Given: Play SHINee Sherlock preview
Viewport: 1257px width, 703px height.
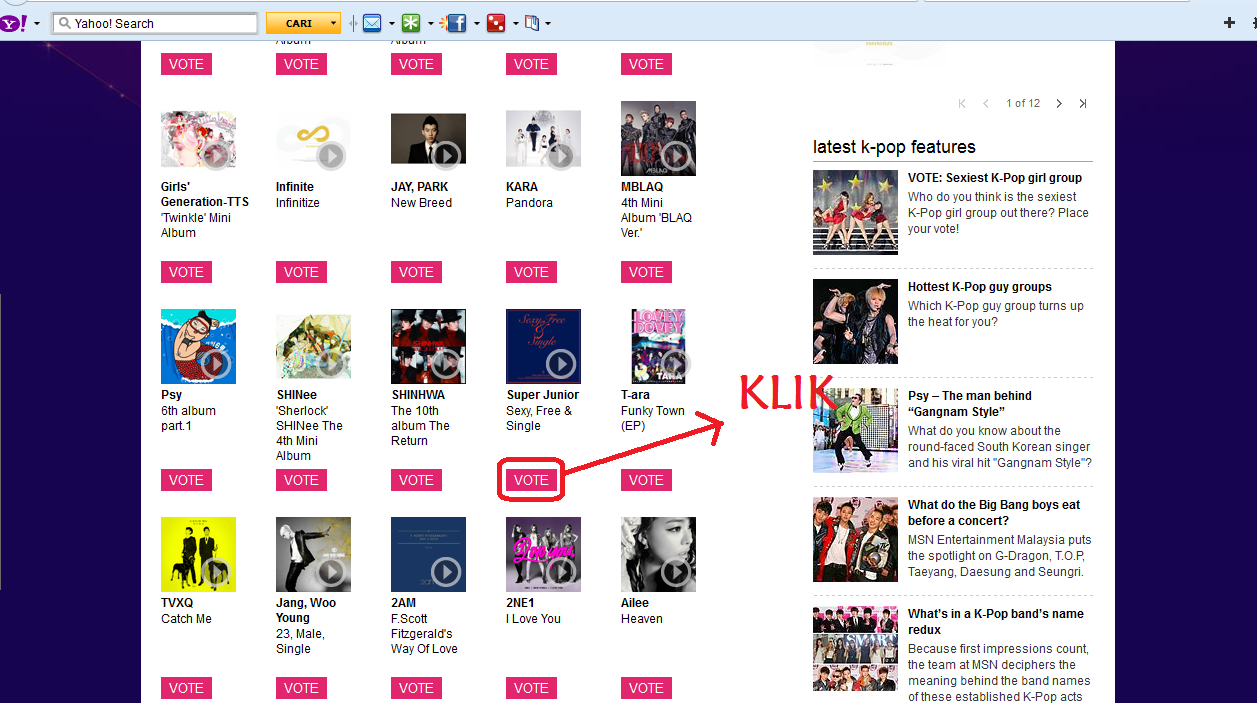Looking at the screenshot, I should click(x=331, y=364).
